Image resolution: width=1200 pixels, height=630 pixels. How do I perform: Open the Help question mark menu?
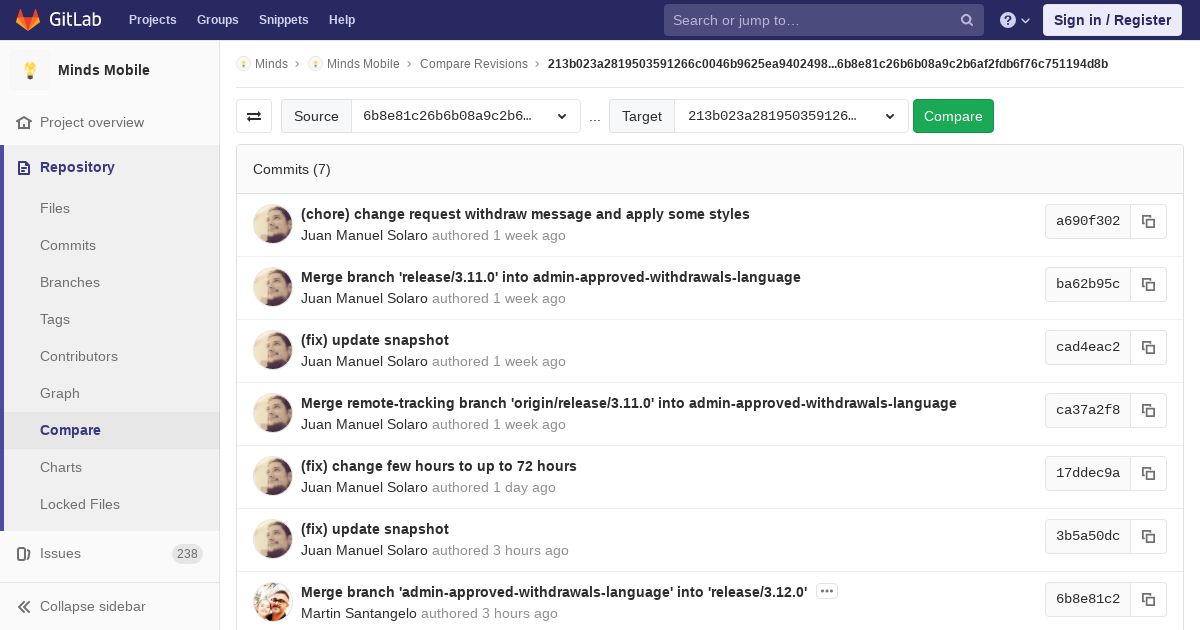pyautogui.click(x=1015, y=20)
